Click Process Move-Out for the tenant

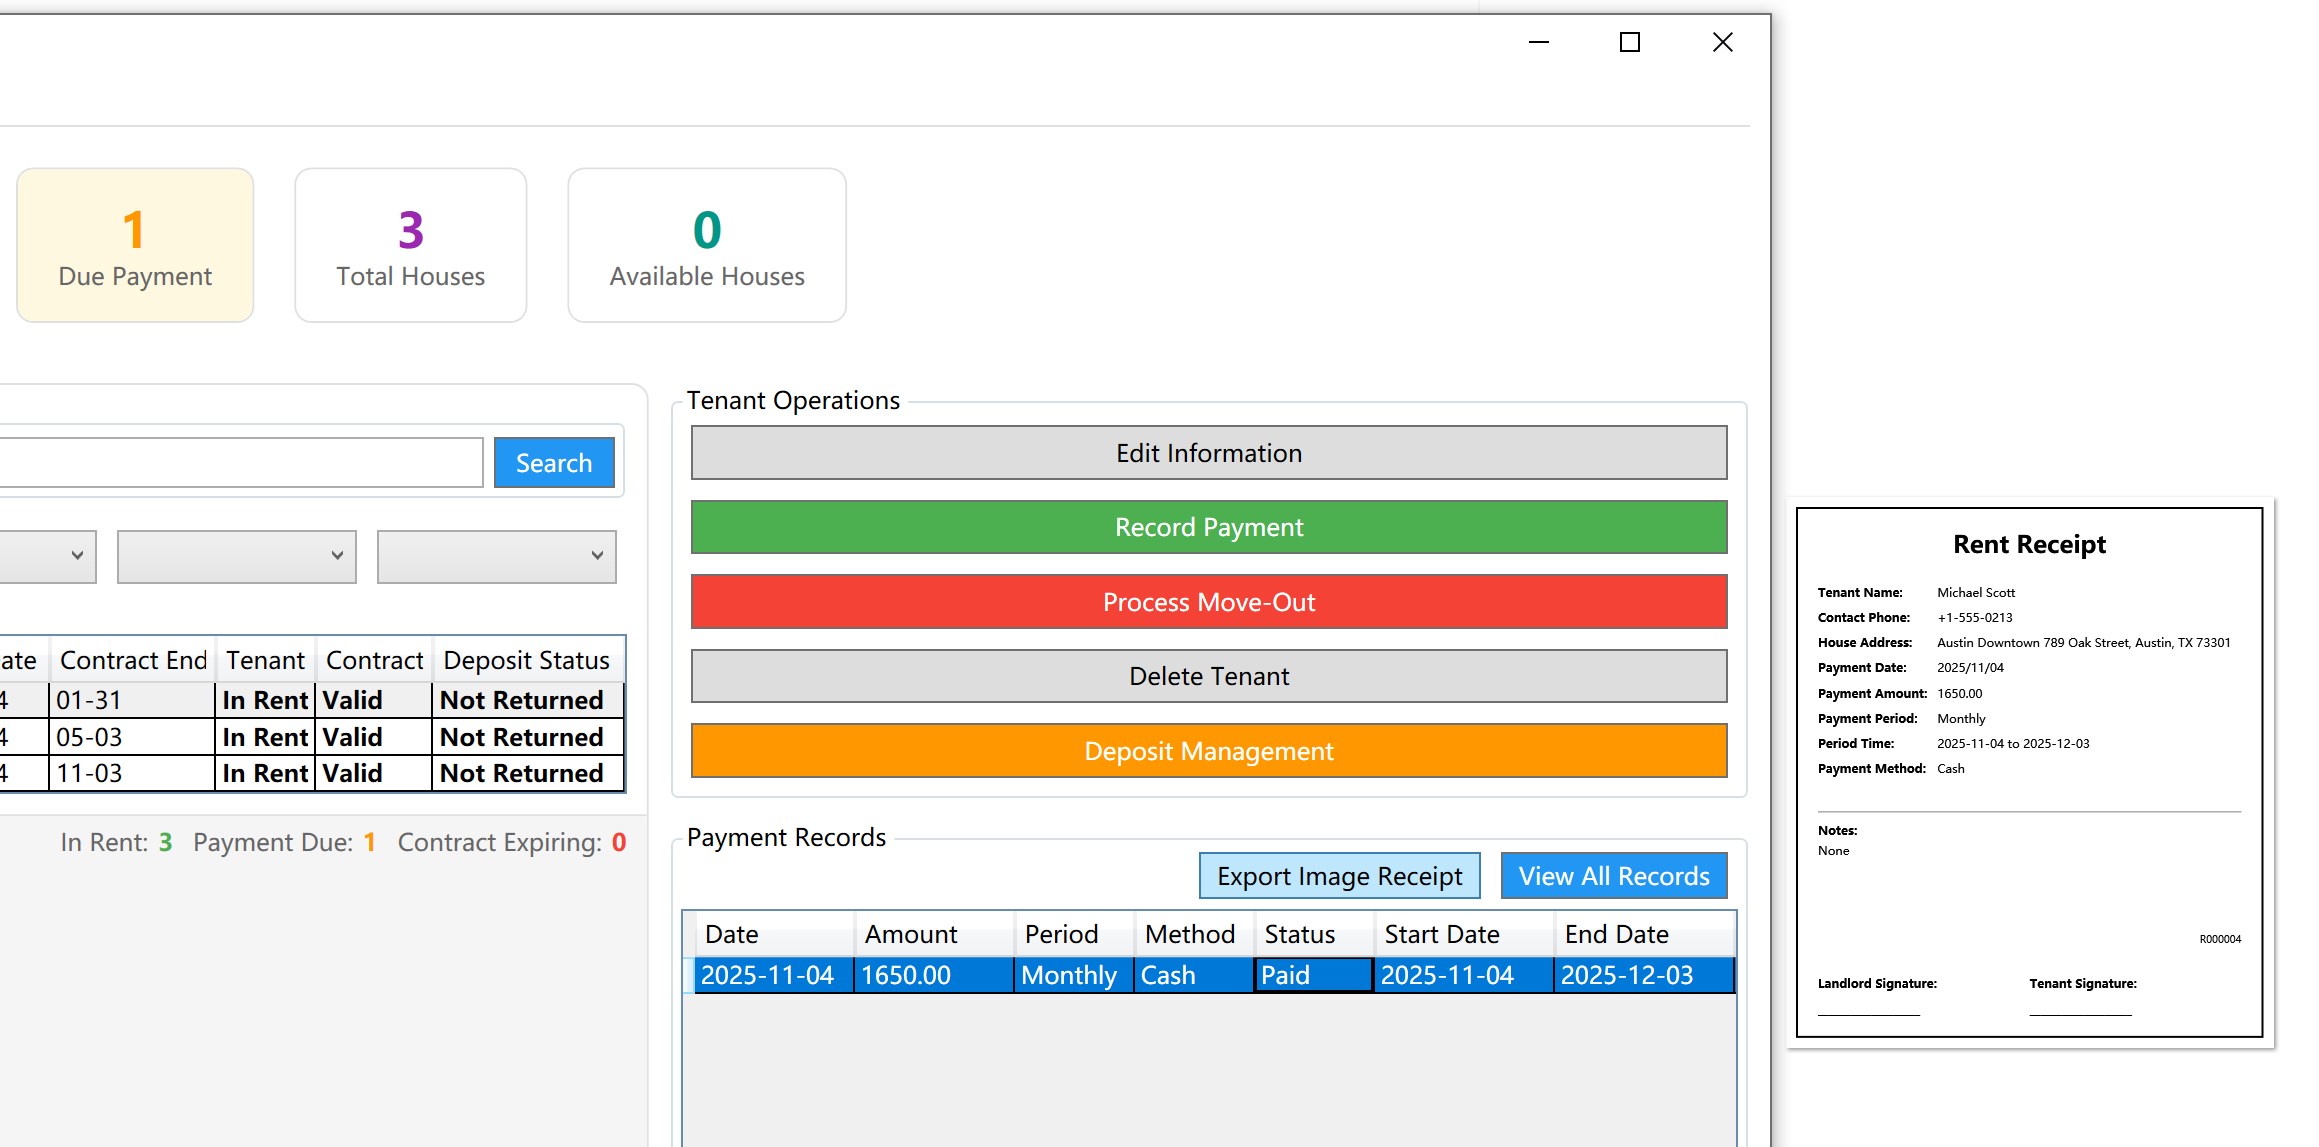pyautogui.click(x=1208, y=601)
